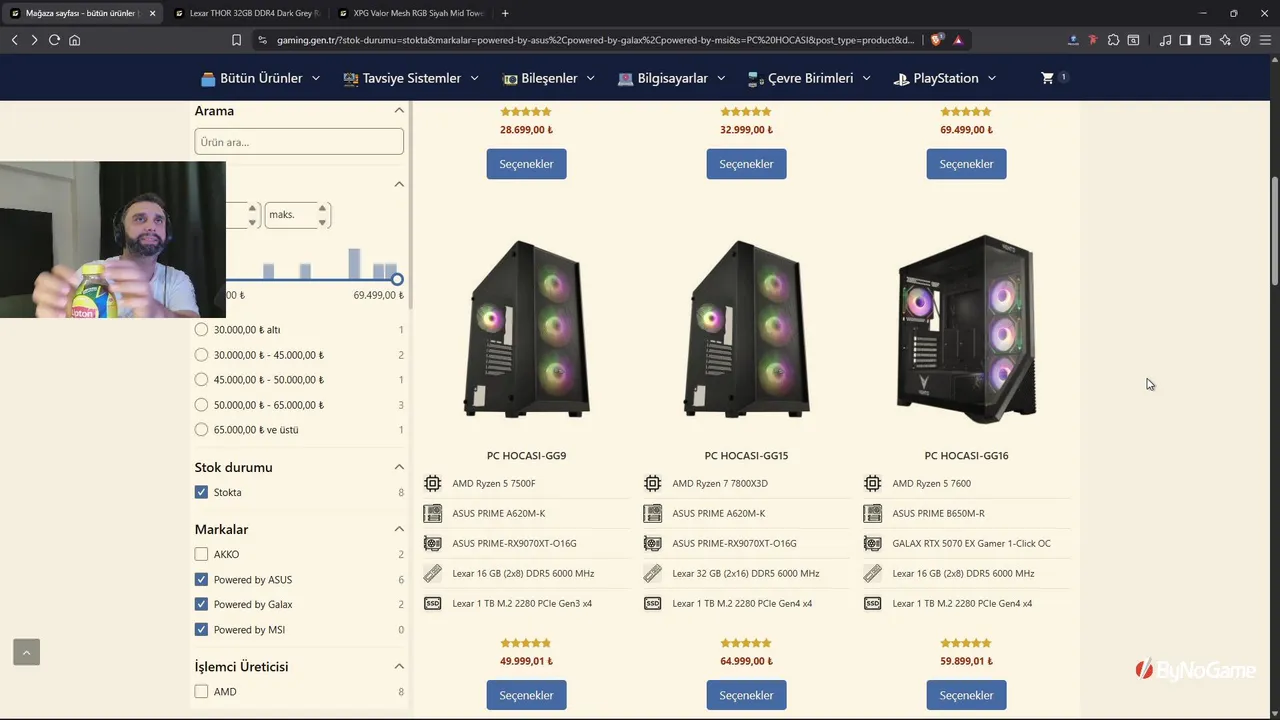Uncheck the Stokta checkbox
Screen dimensions: 1280x720
(x=201, y=492)
